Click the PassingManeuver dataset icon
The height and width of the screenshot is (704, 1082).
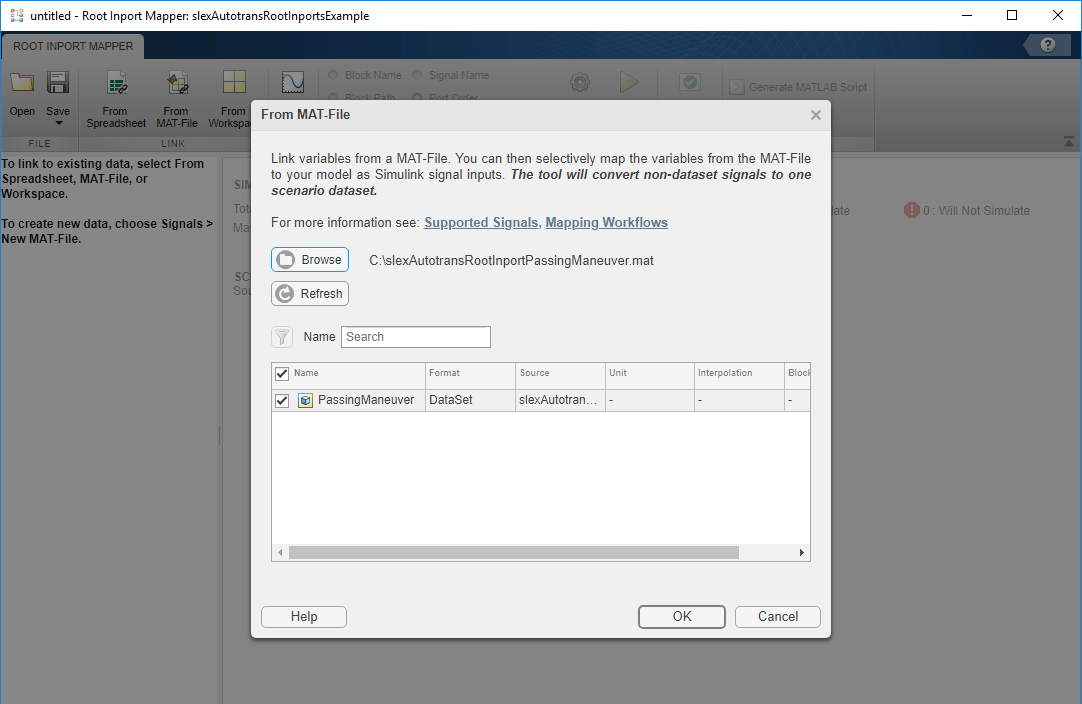tap(305, 400)
